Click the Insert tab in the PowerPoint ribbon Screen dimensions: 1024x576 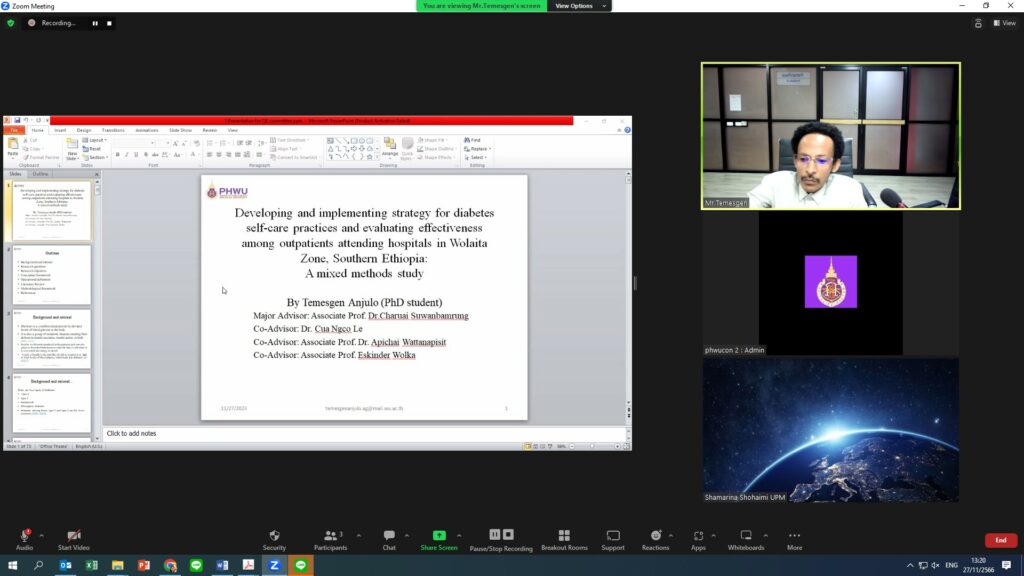tap(60, 130)
